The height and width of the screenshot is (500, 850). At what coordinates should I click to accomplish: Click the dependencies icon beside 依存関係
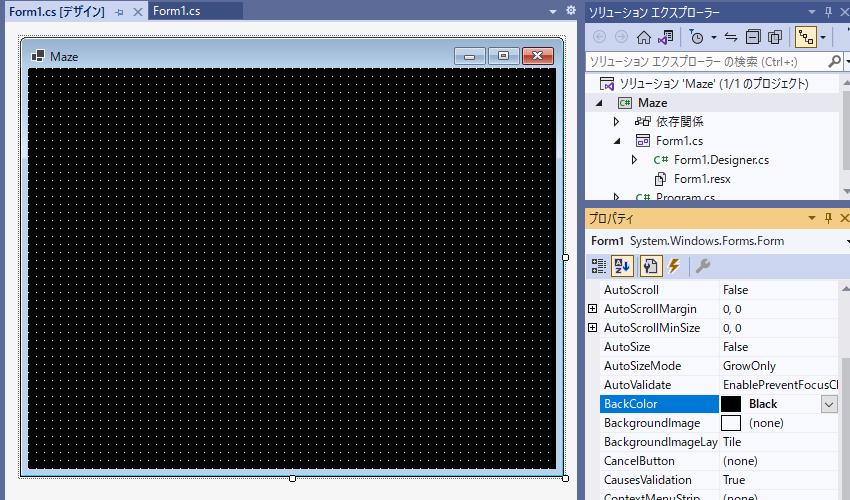pos(642,121)
